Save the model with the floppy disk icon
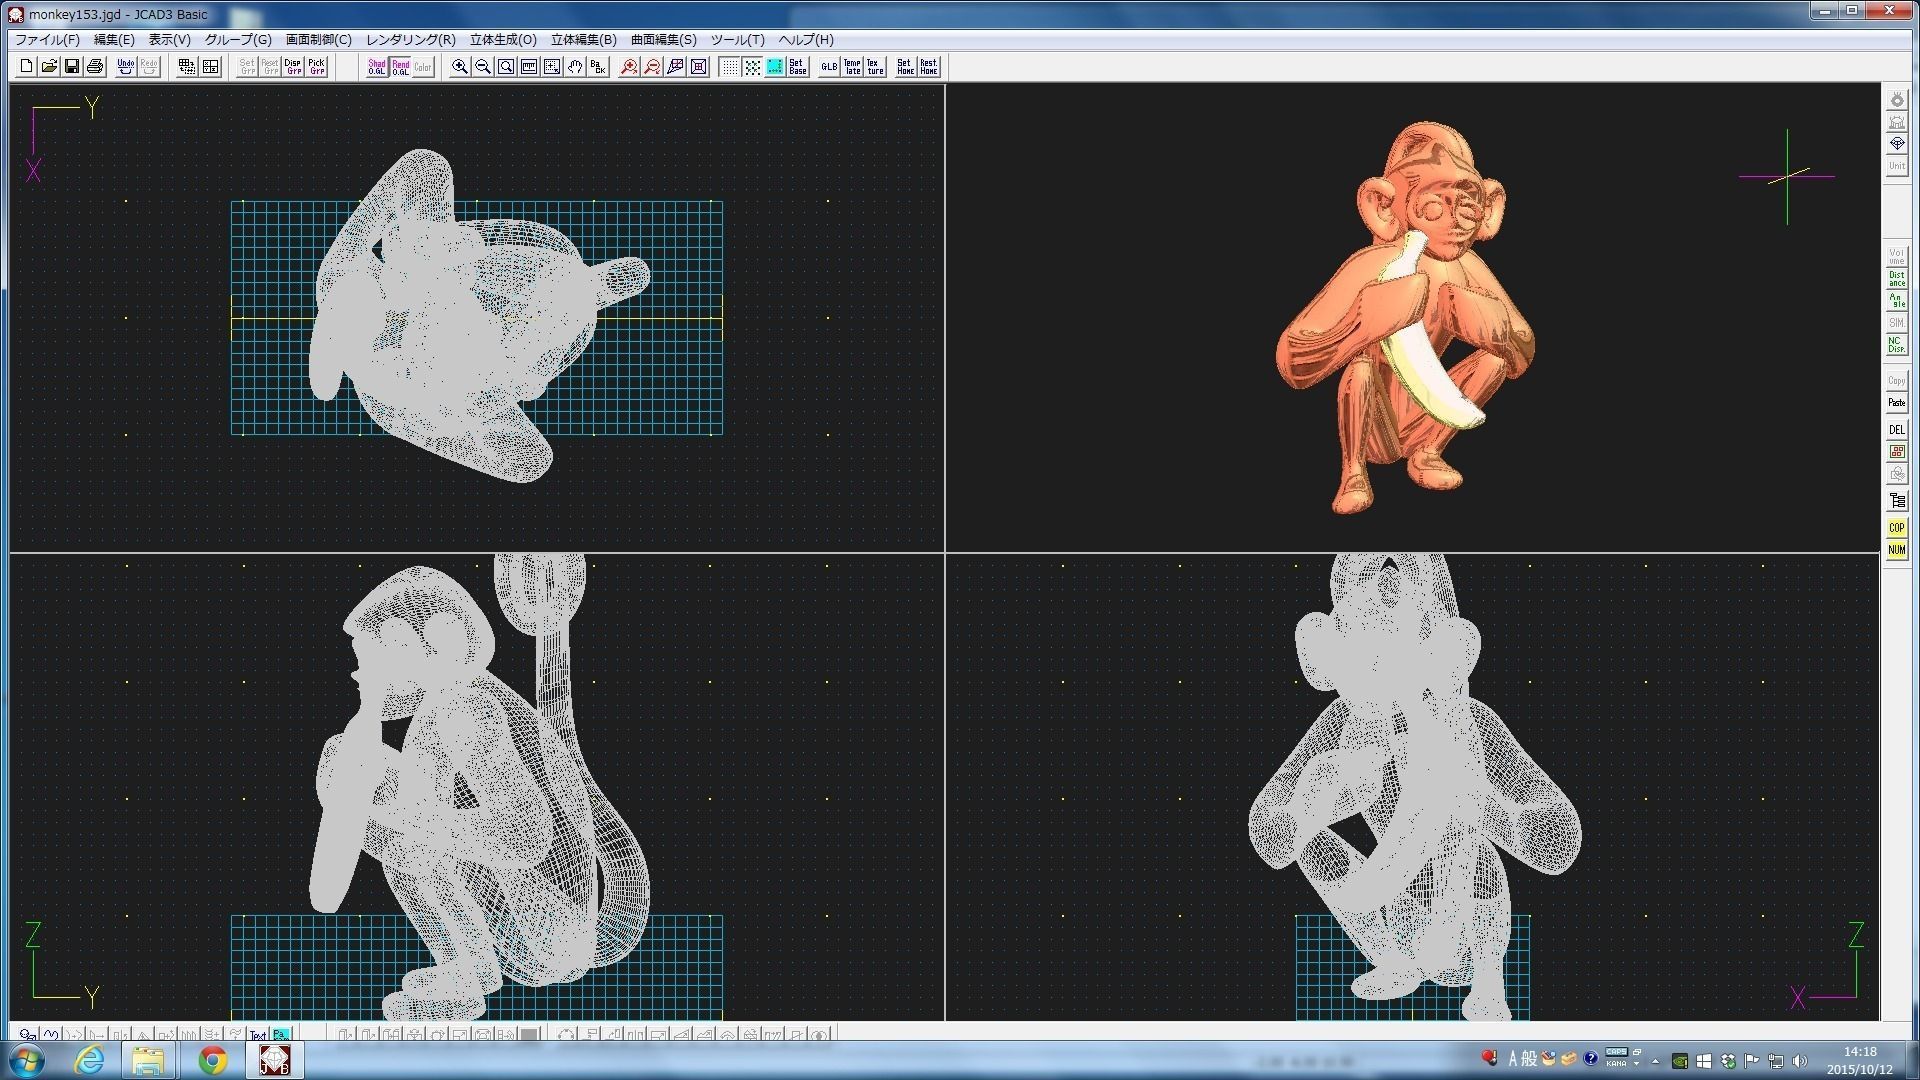The width and height of the screenshot is (1920, 1080). tap(72, 67)
